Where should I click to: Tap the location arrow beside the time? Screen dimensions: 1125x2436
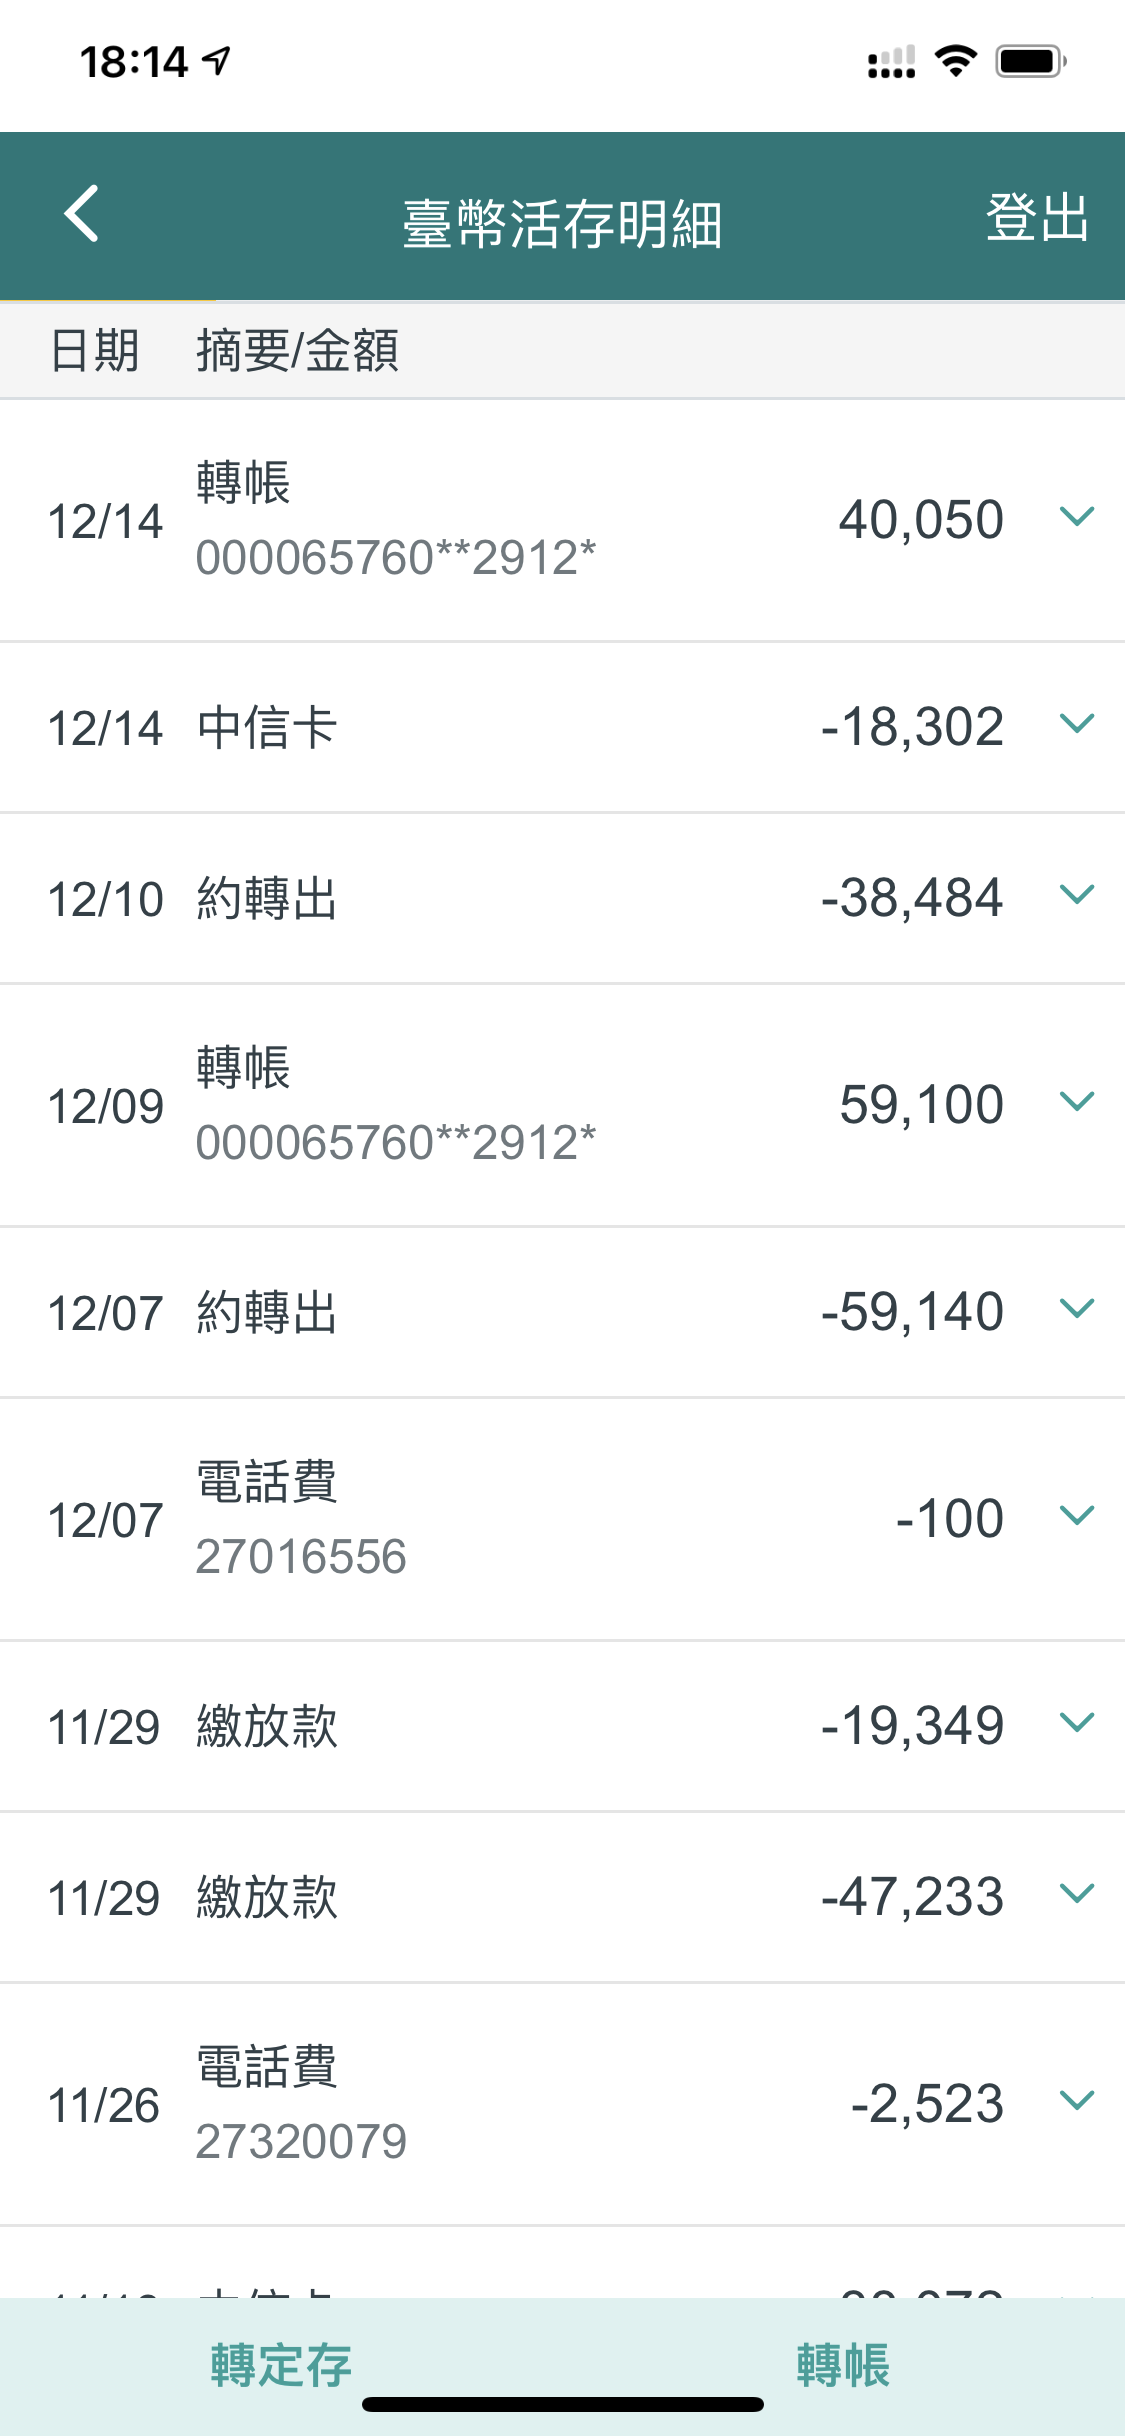pos(217,61)
